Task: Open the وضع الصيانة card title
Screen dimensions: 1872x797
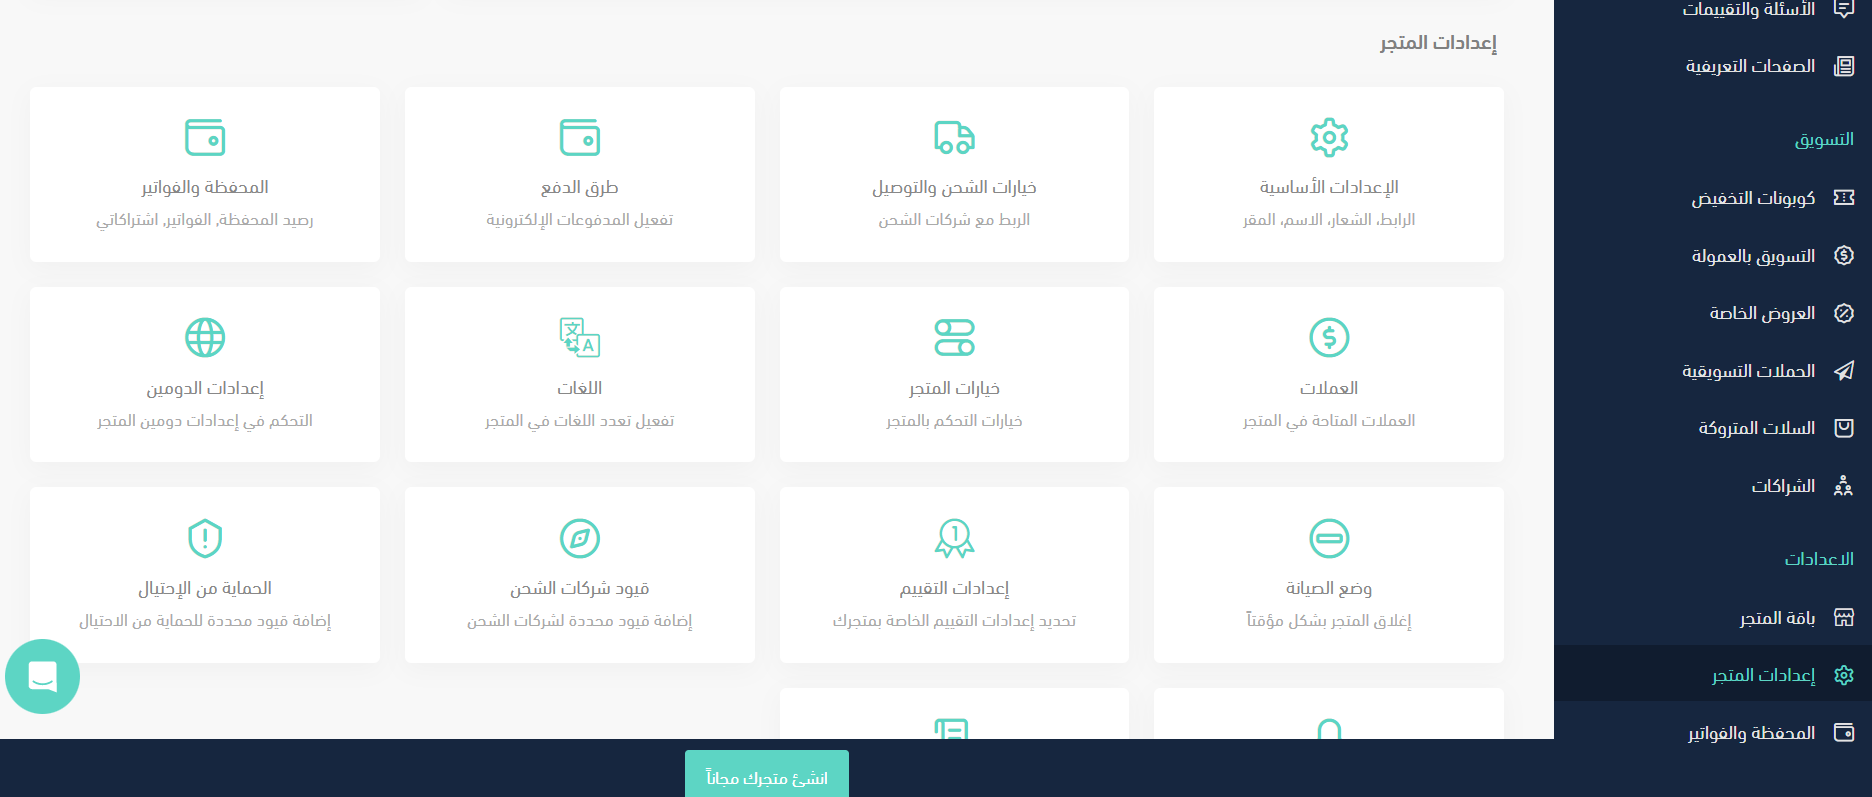Action: pos(1329,588)
